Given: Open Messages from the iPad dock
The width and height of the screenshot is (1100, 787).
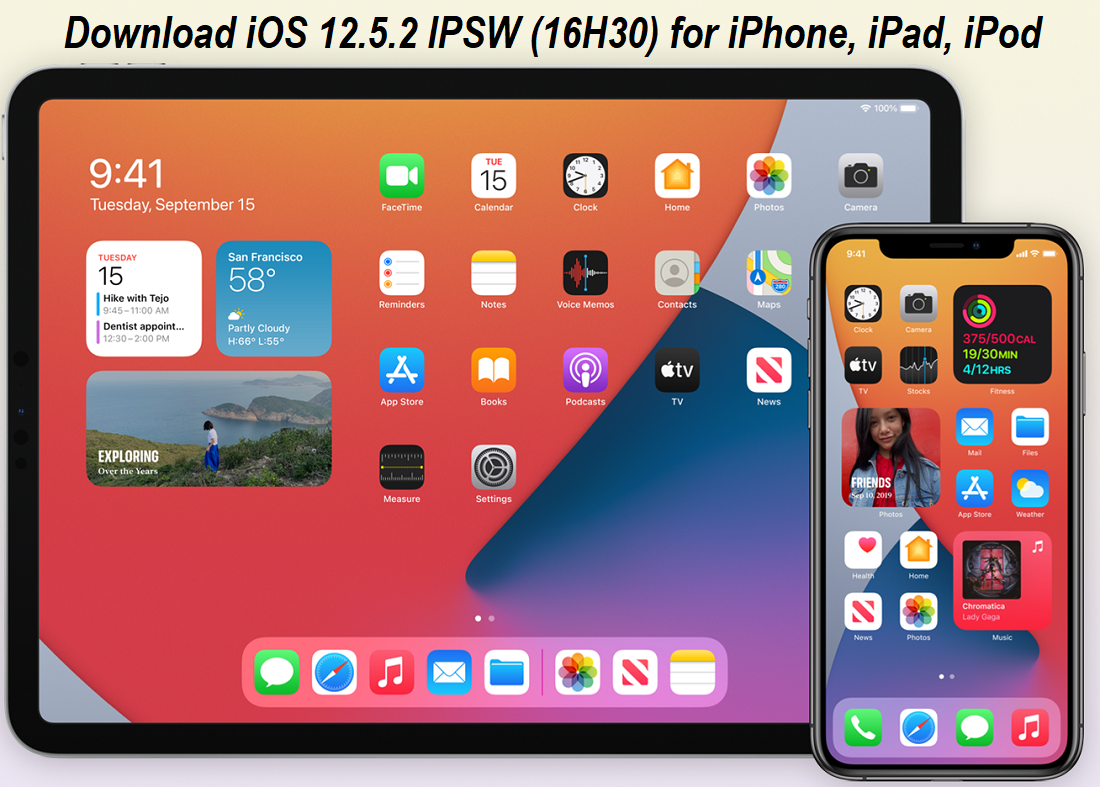Looking at the screenshot, I should (x=276, y=672).
